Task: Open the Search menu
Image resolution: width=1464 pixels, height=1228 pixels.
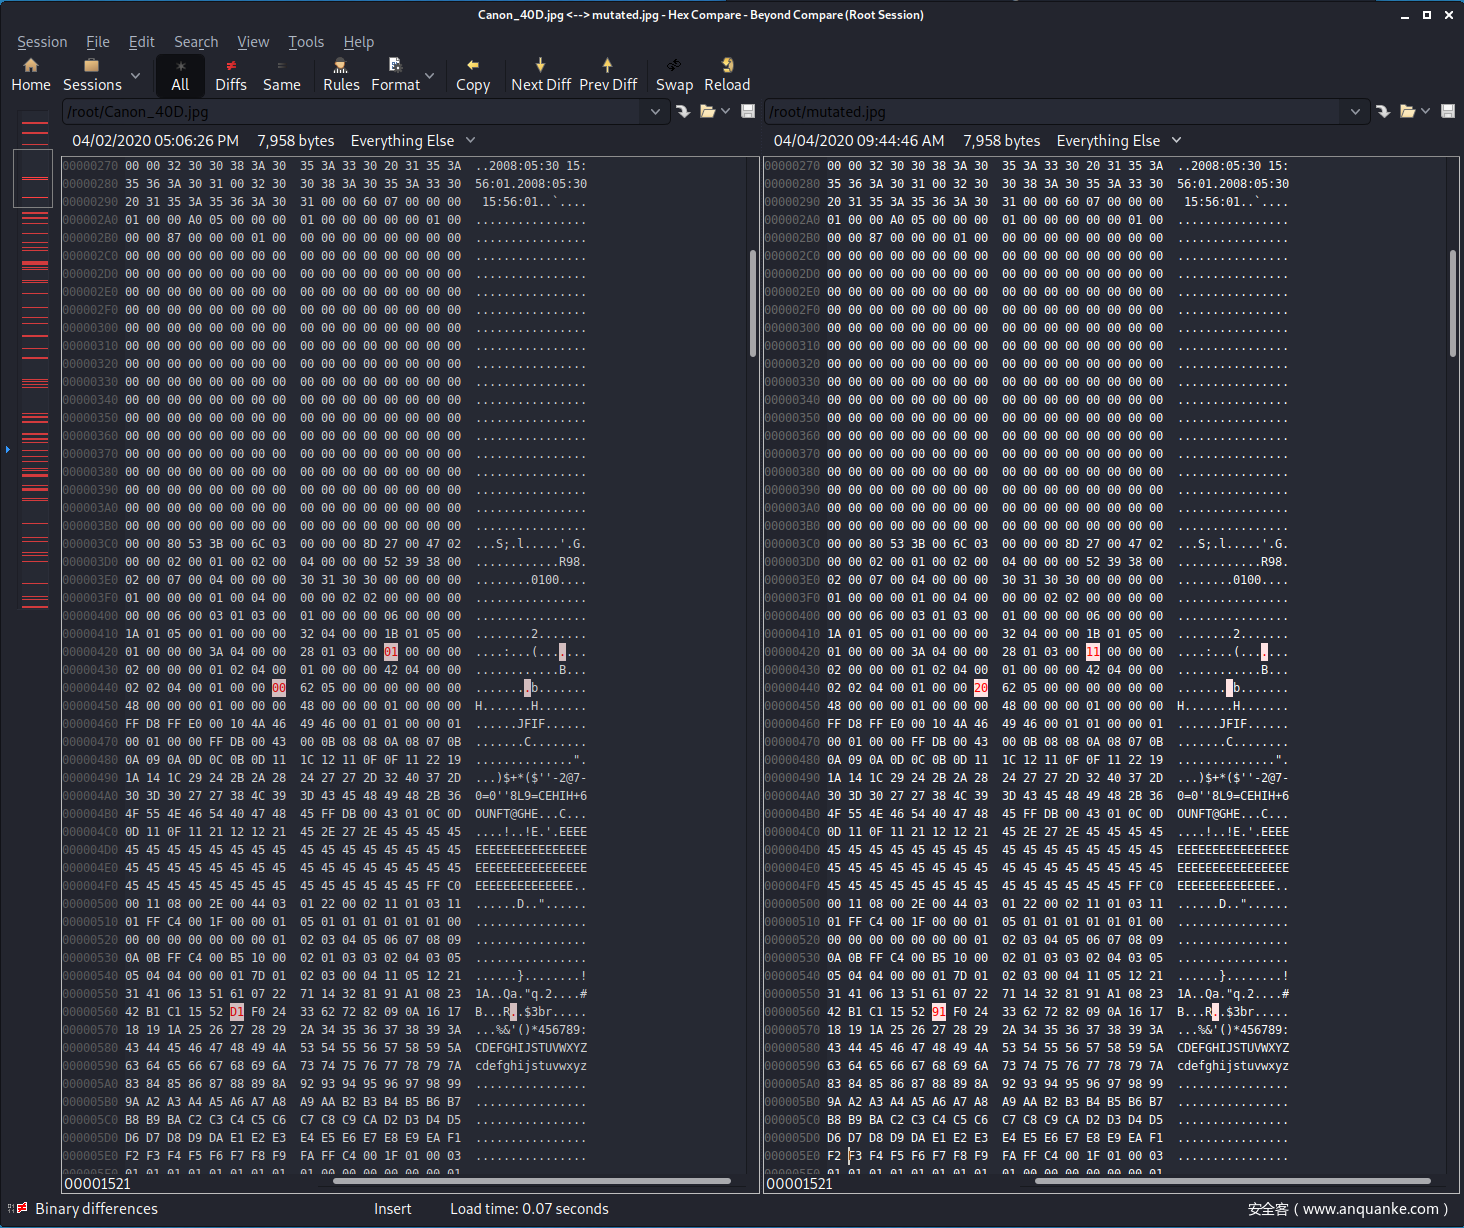Action: (x=196, y=41)
